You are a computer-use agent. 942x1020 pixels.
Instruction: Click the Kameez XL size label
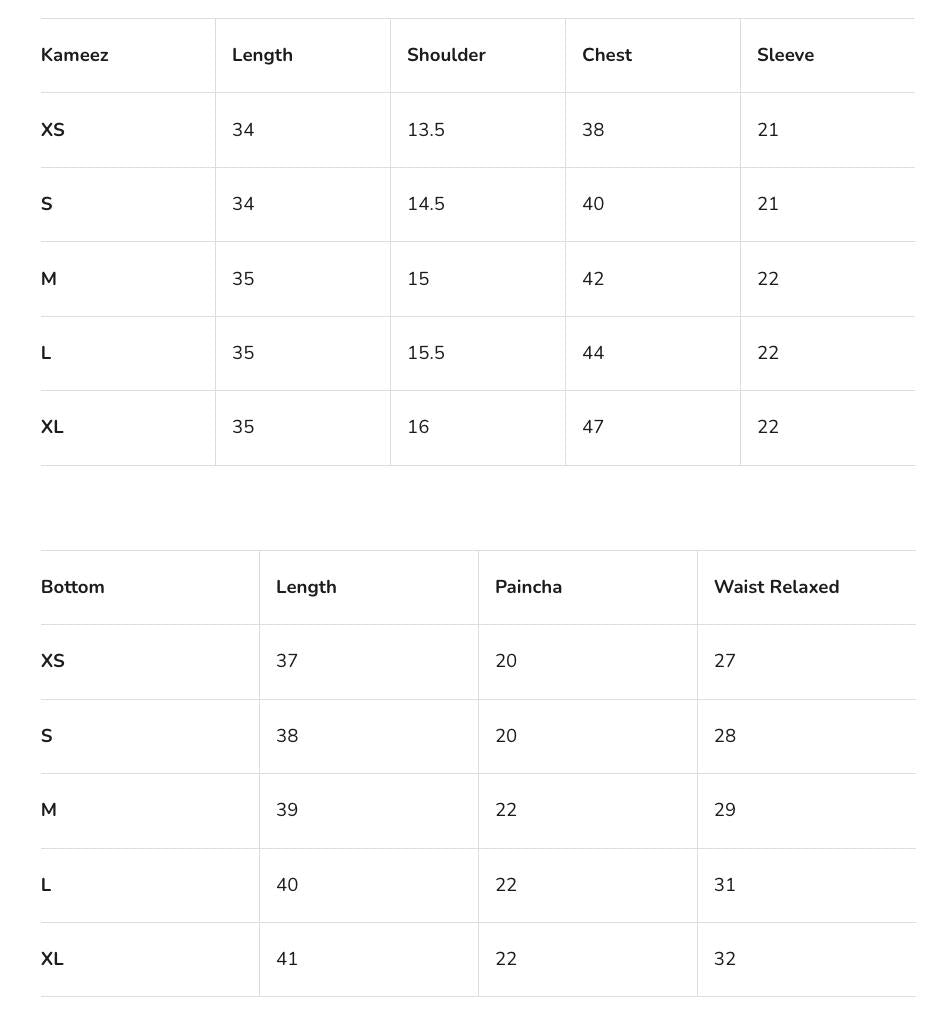[52, 427]
